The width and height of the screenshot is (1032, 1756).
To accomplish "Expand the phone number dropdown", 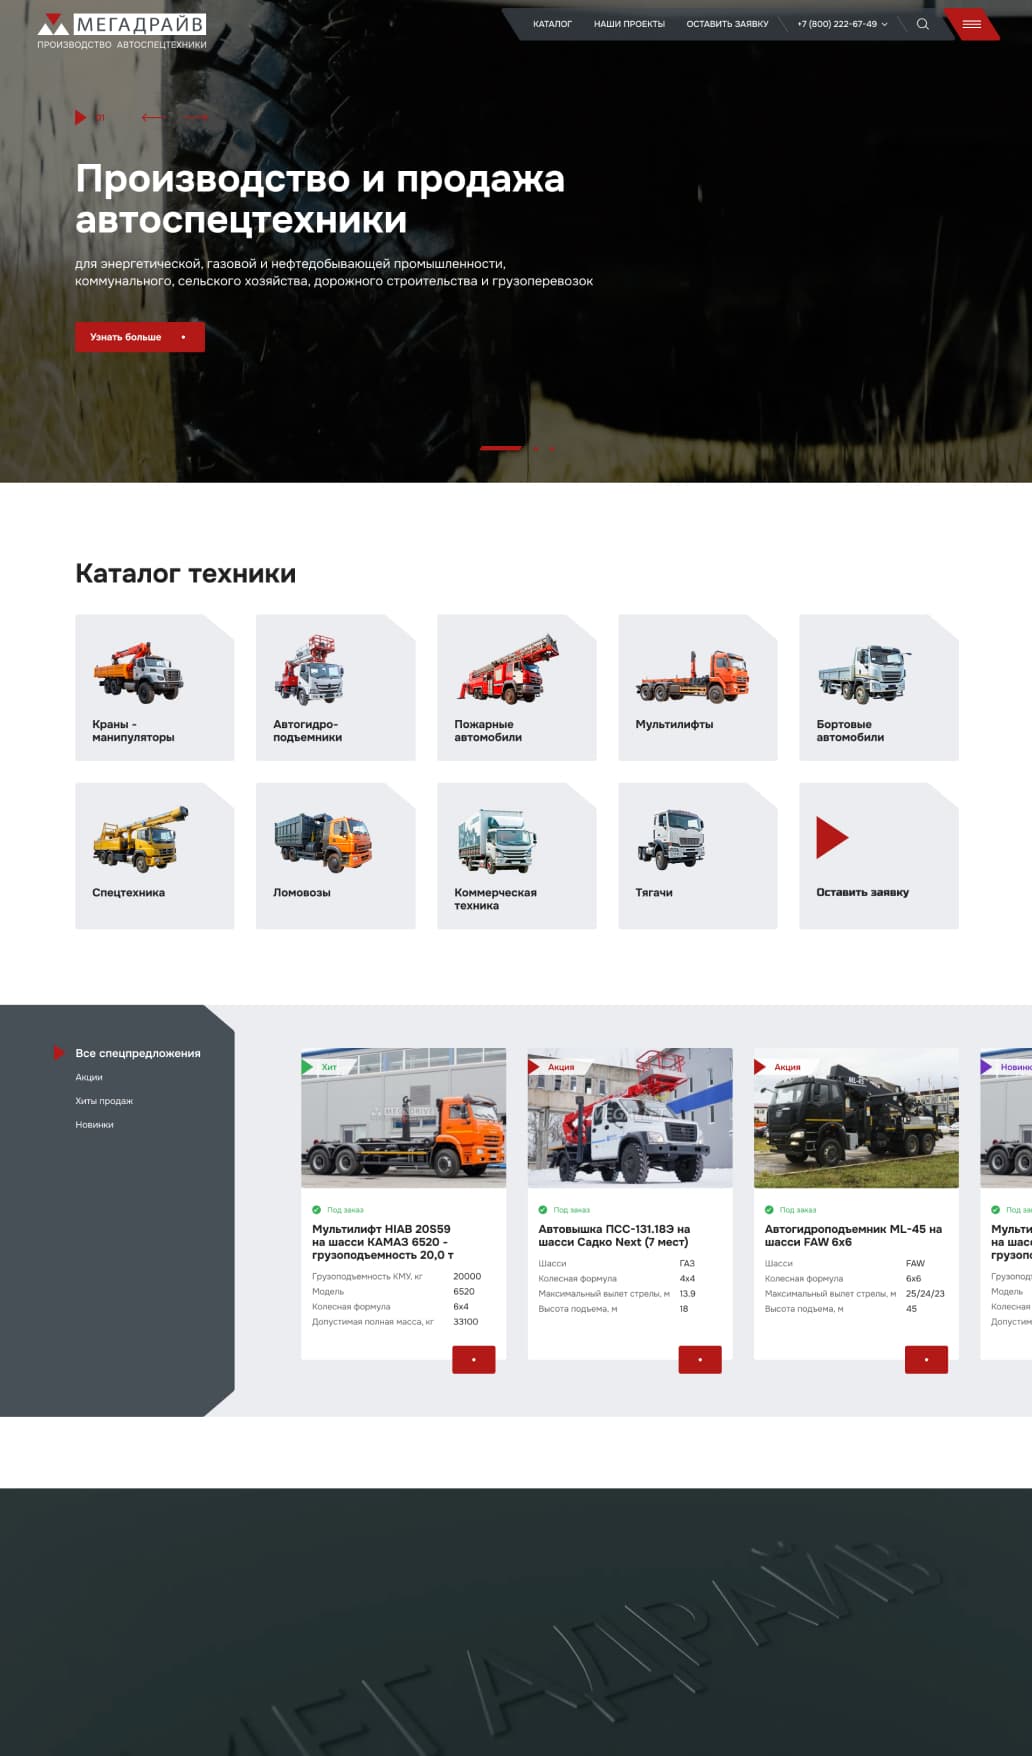I will tap(884, 24).
